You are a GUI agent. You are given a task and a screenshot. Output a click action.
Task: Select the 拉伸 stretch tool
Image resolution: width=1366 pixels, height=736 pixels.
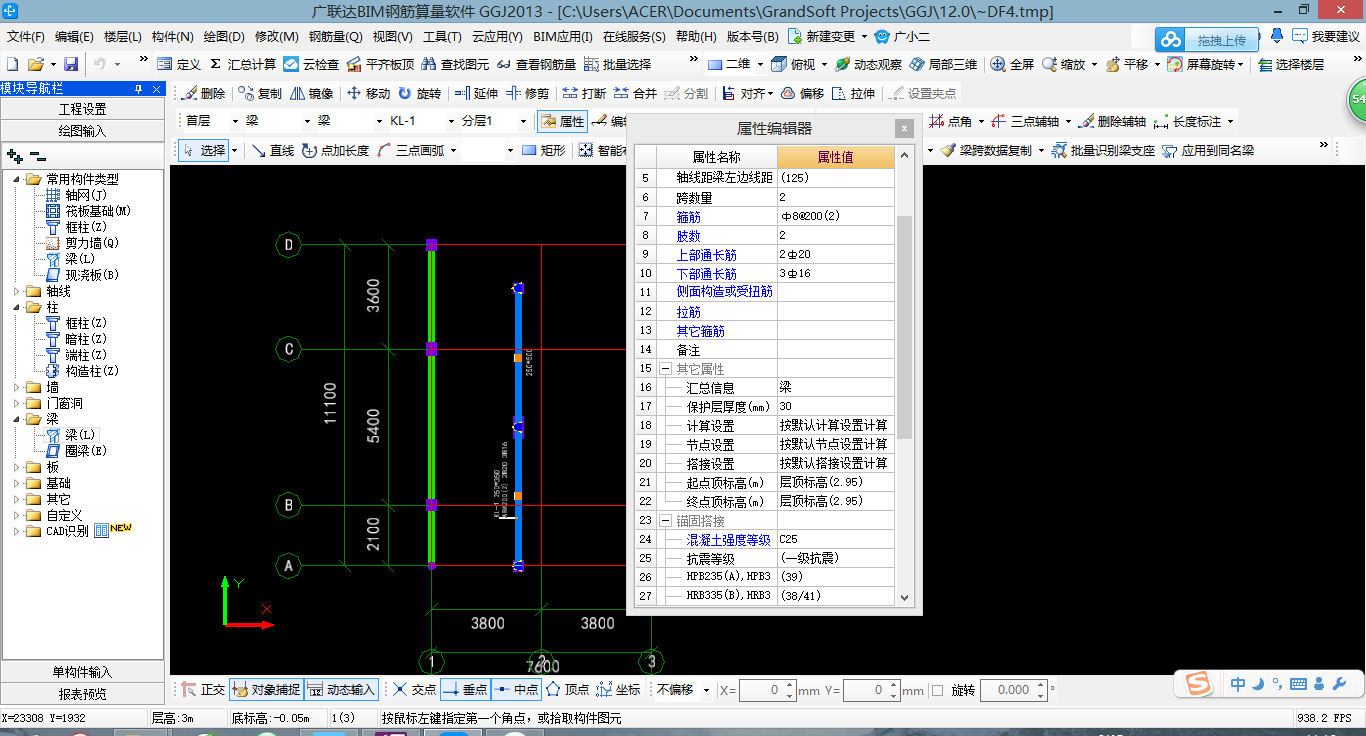853,93
